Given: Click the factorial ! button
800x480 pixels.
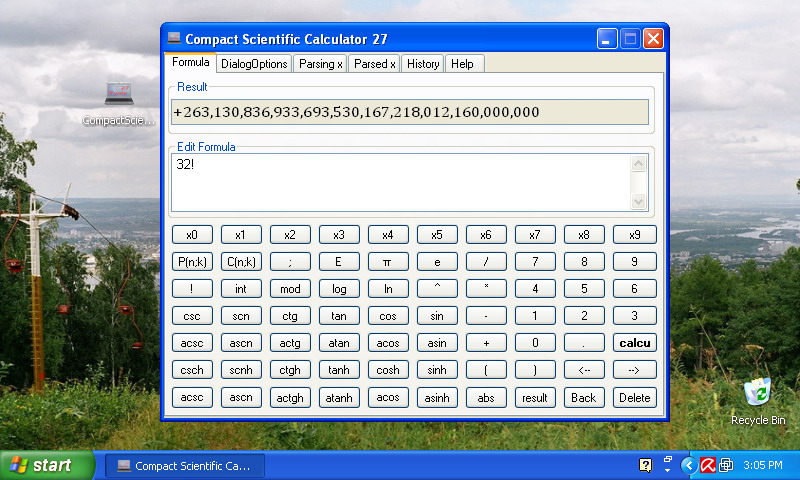Looking at the screenshot, I should (192, 289).
